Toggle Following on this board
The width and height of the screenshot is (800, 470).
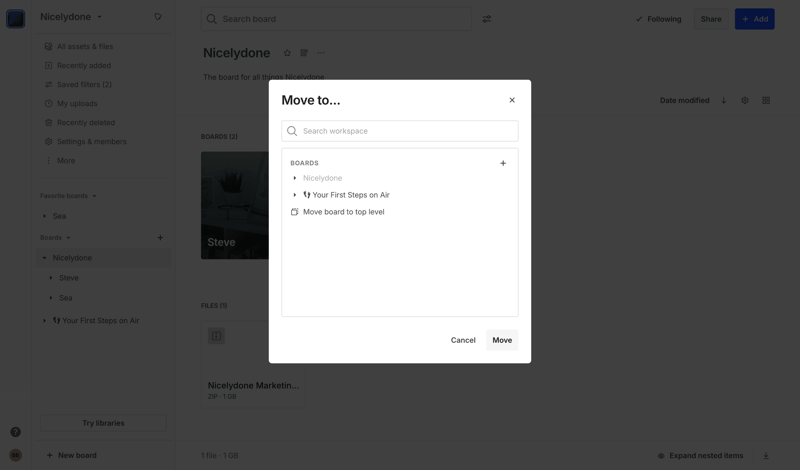(x=658, y=19)
